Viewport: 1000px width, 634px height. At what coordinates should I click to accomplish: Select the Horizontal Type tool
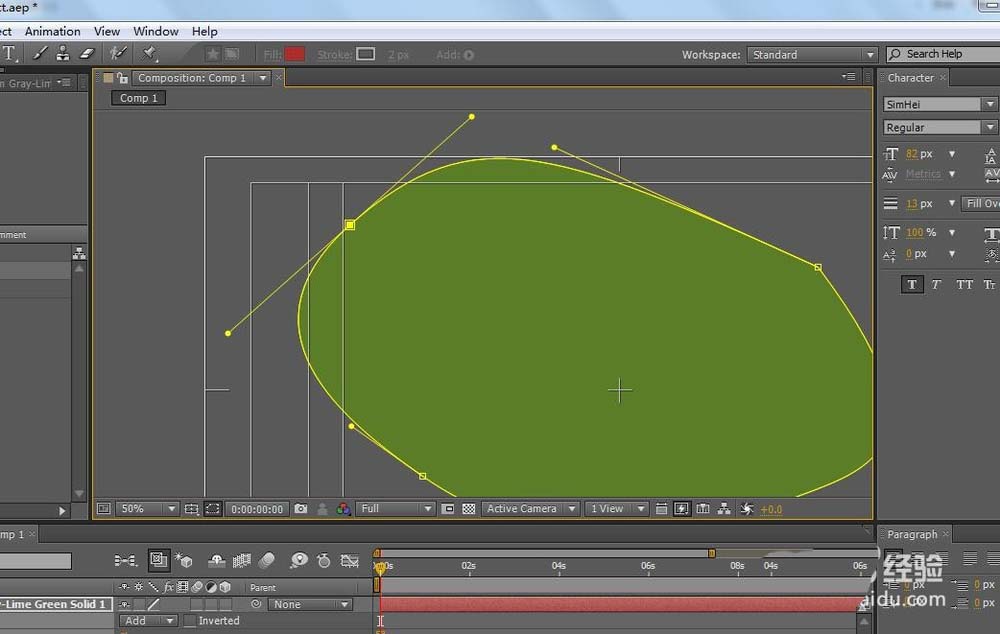pos(9,54)
